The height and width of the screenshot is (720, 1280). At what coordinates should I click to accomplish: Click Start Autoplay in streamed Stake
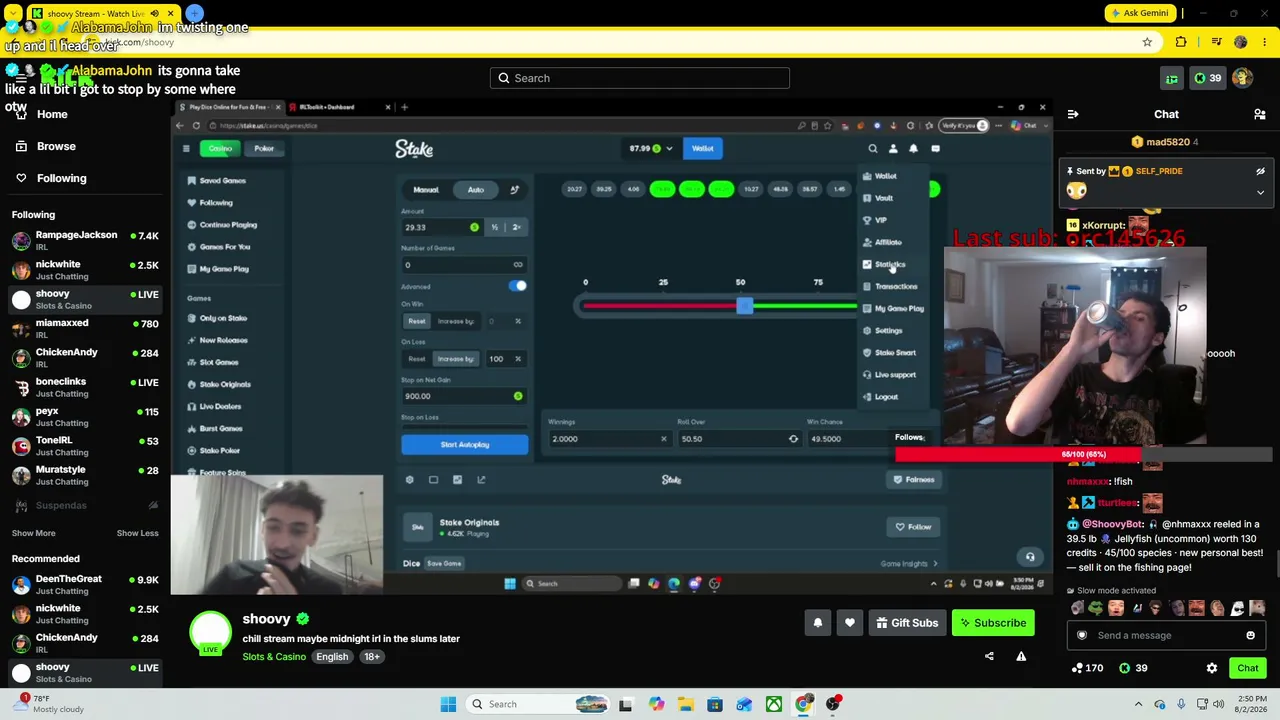click(x=465, y=444)
